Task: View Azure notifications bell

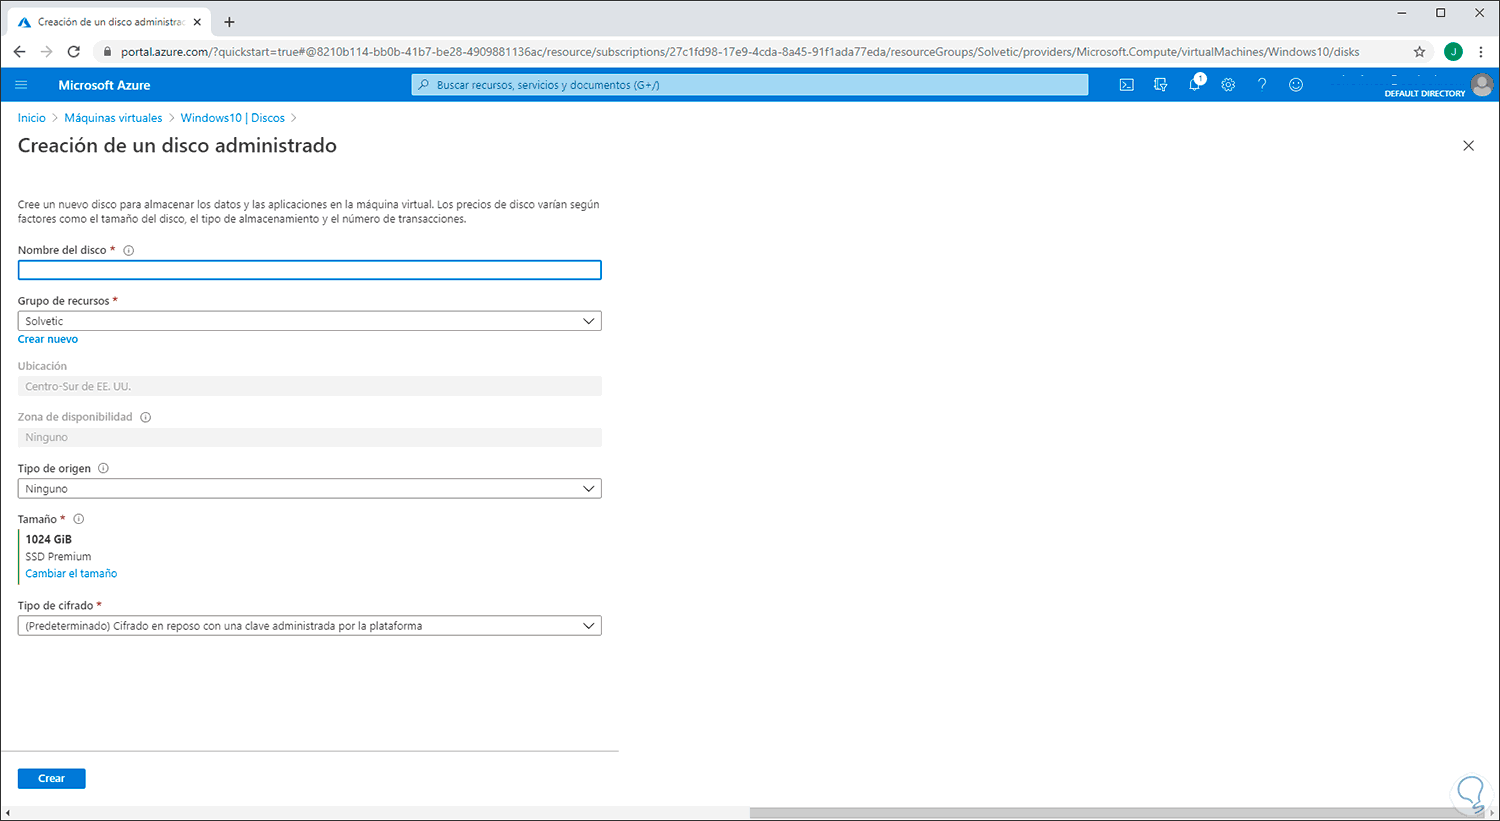Action: coord(1195,84)
